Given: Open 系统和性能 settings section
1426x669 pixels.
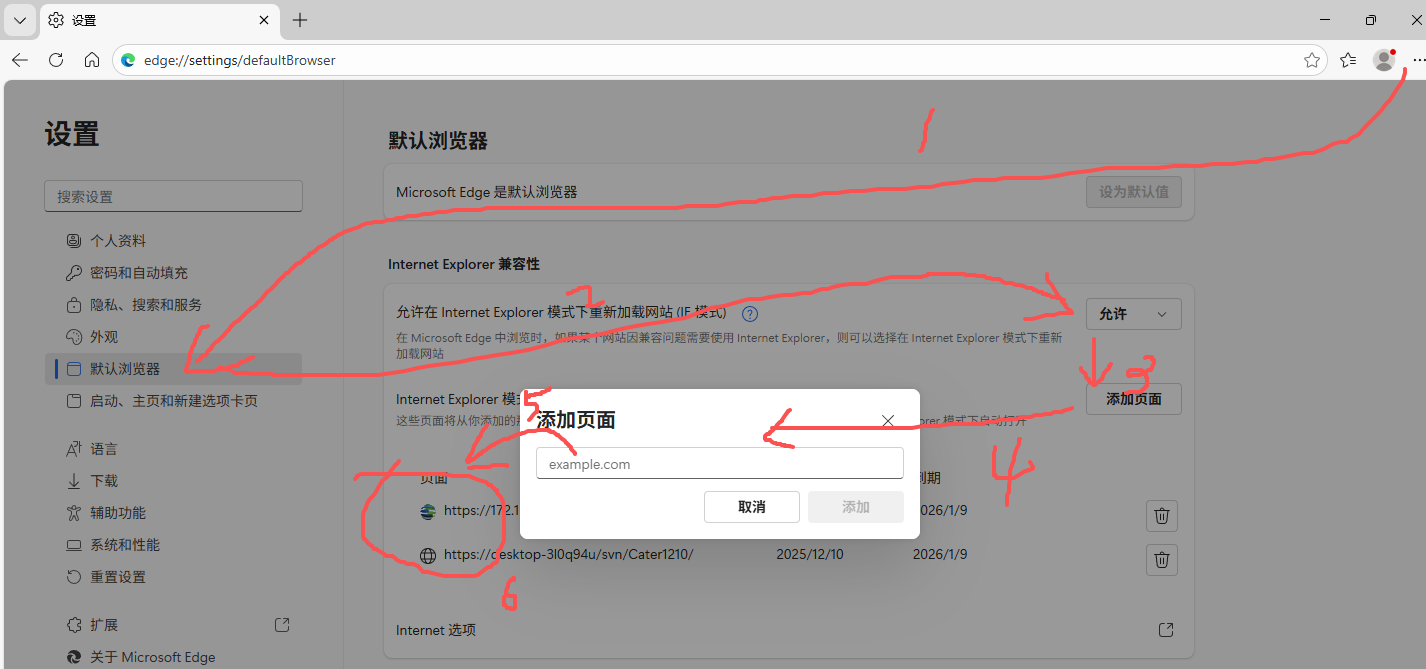Looking at the screenshot, I should click(173, 545).
